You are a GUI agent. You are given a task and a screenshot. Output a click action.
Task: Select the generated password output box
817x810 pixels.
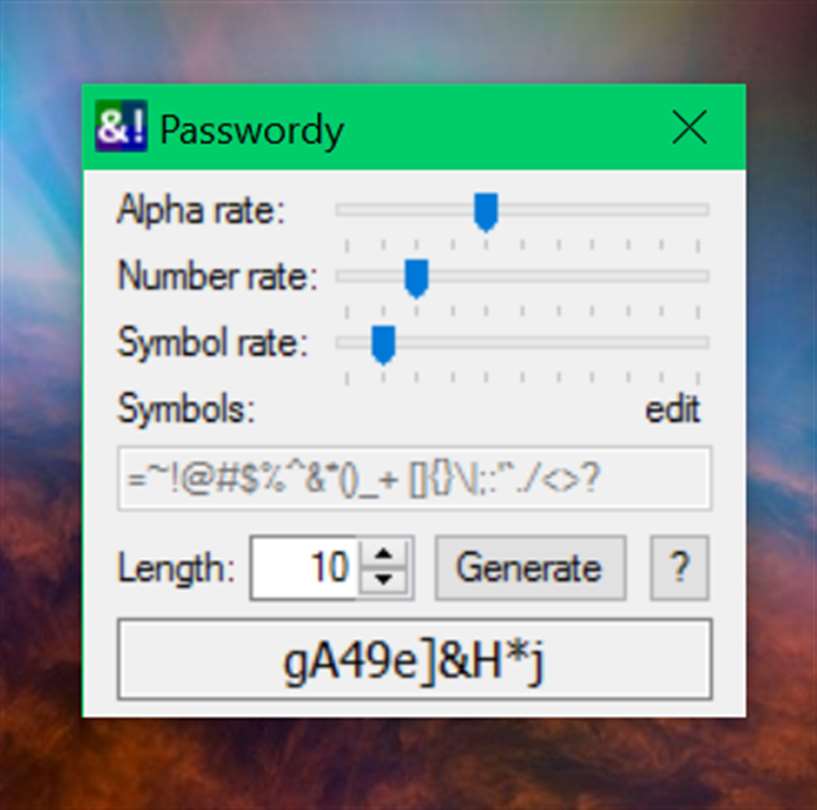point(414,659)
